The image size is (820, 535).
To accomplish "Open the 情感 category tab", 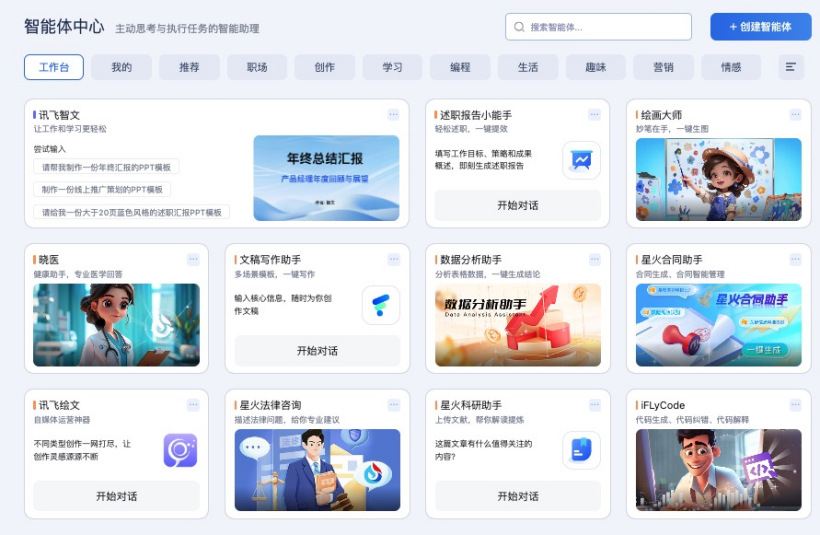I will point(731,67).
